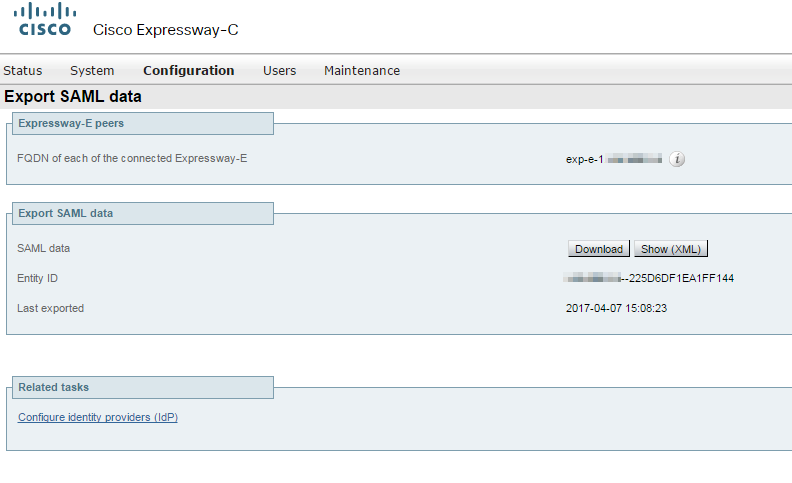Open the Configuration menu
792x483 pixels.
(x=188, y=71)
